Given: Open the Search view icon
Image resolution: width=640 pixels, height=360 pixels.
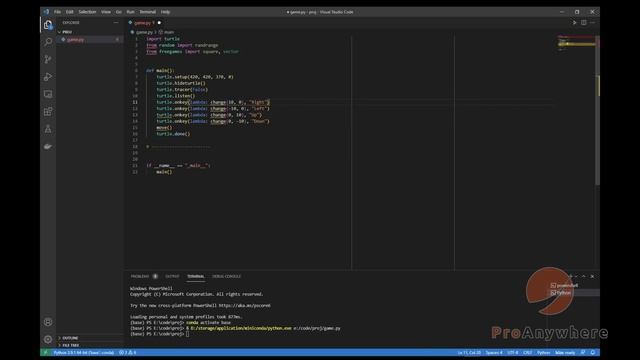Looking at the screenshot, I should 48,42.
